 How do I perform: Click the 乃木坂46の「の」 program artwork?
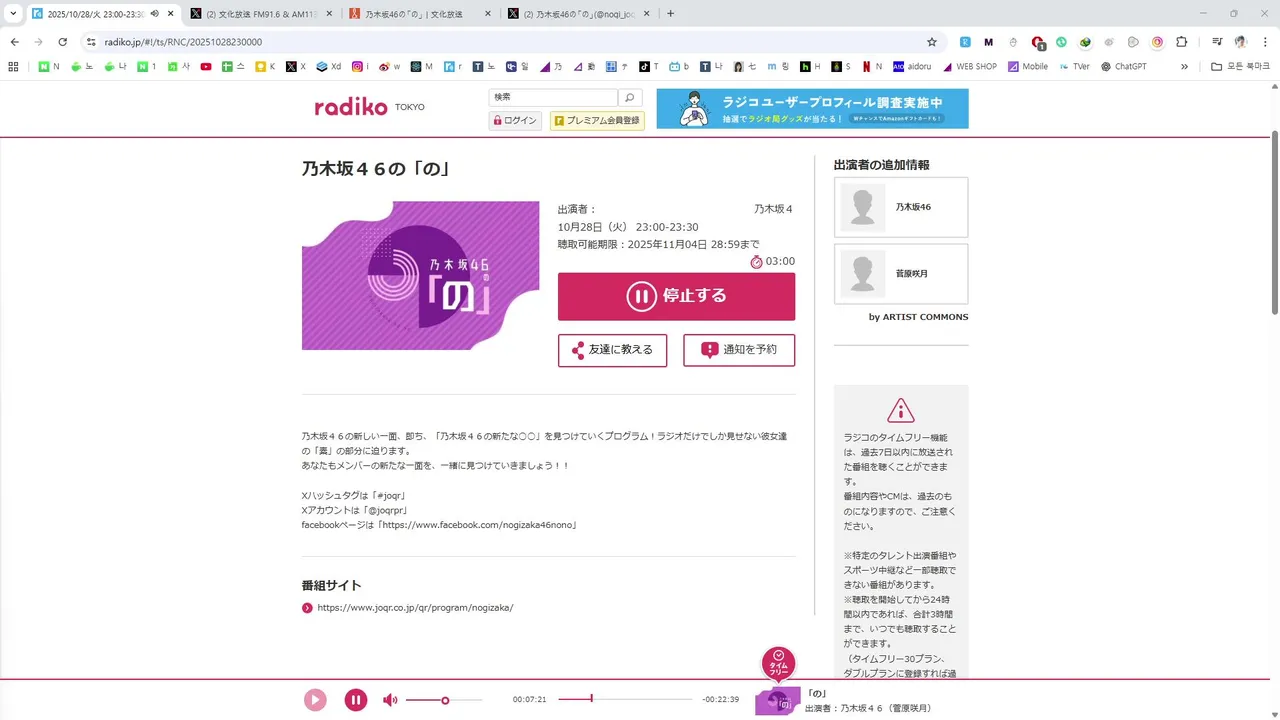[x=420, y=275]
